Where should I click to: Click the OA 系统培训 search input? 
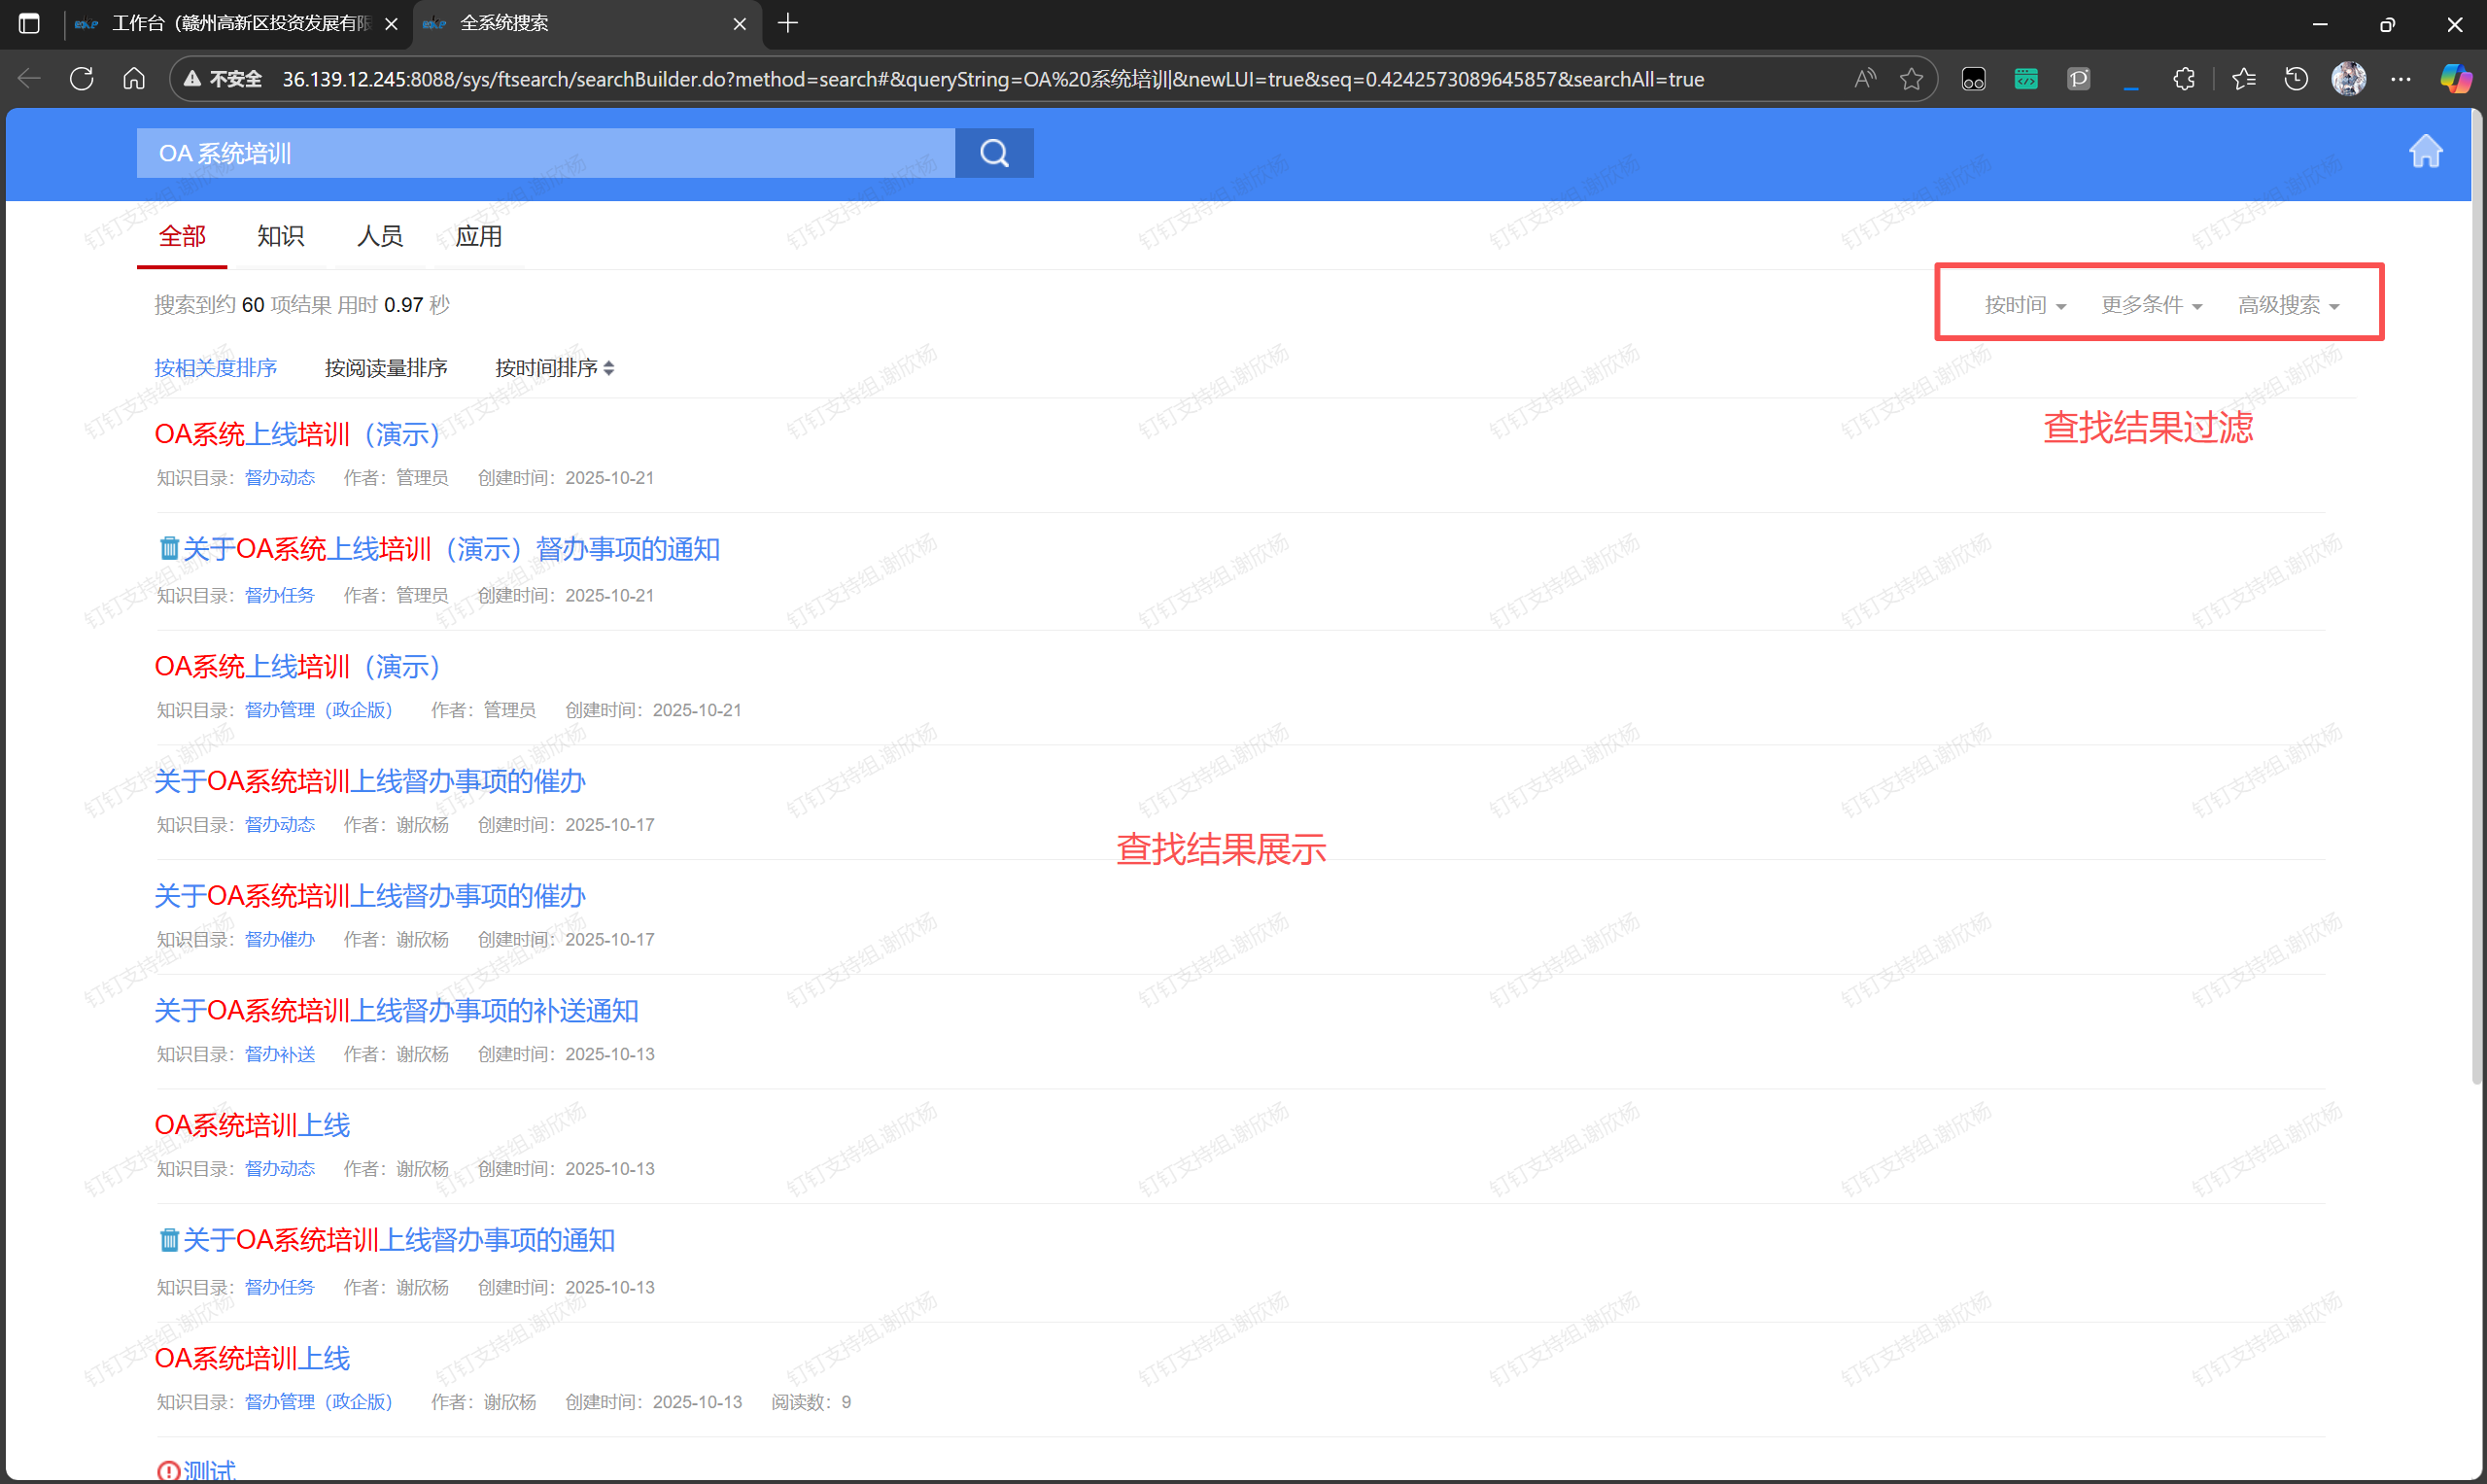click(545, 153)
